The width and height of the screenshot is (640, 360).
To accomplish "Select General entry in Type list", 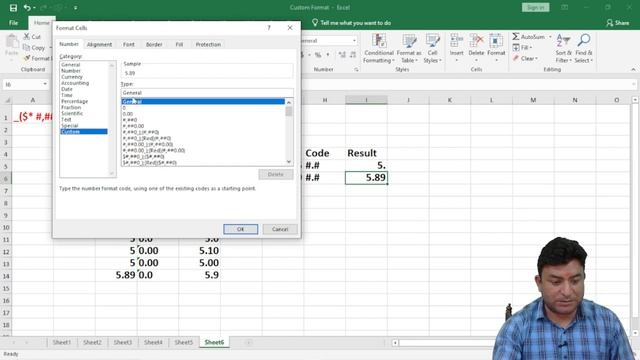I will click(x=203, y=102).
